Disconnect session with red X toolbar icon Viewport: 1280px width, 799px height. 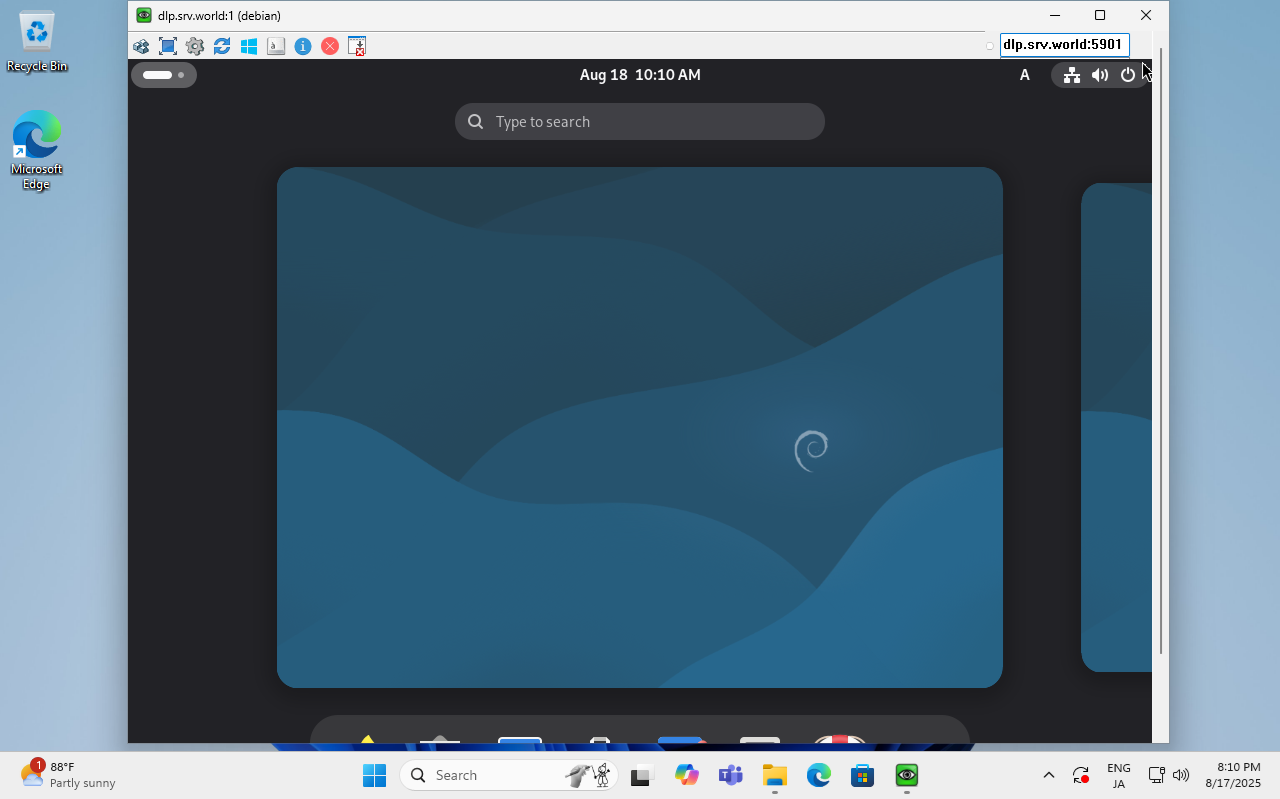tap(330, 46)
